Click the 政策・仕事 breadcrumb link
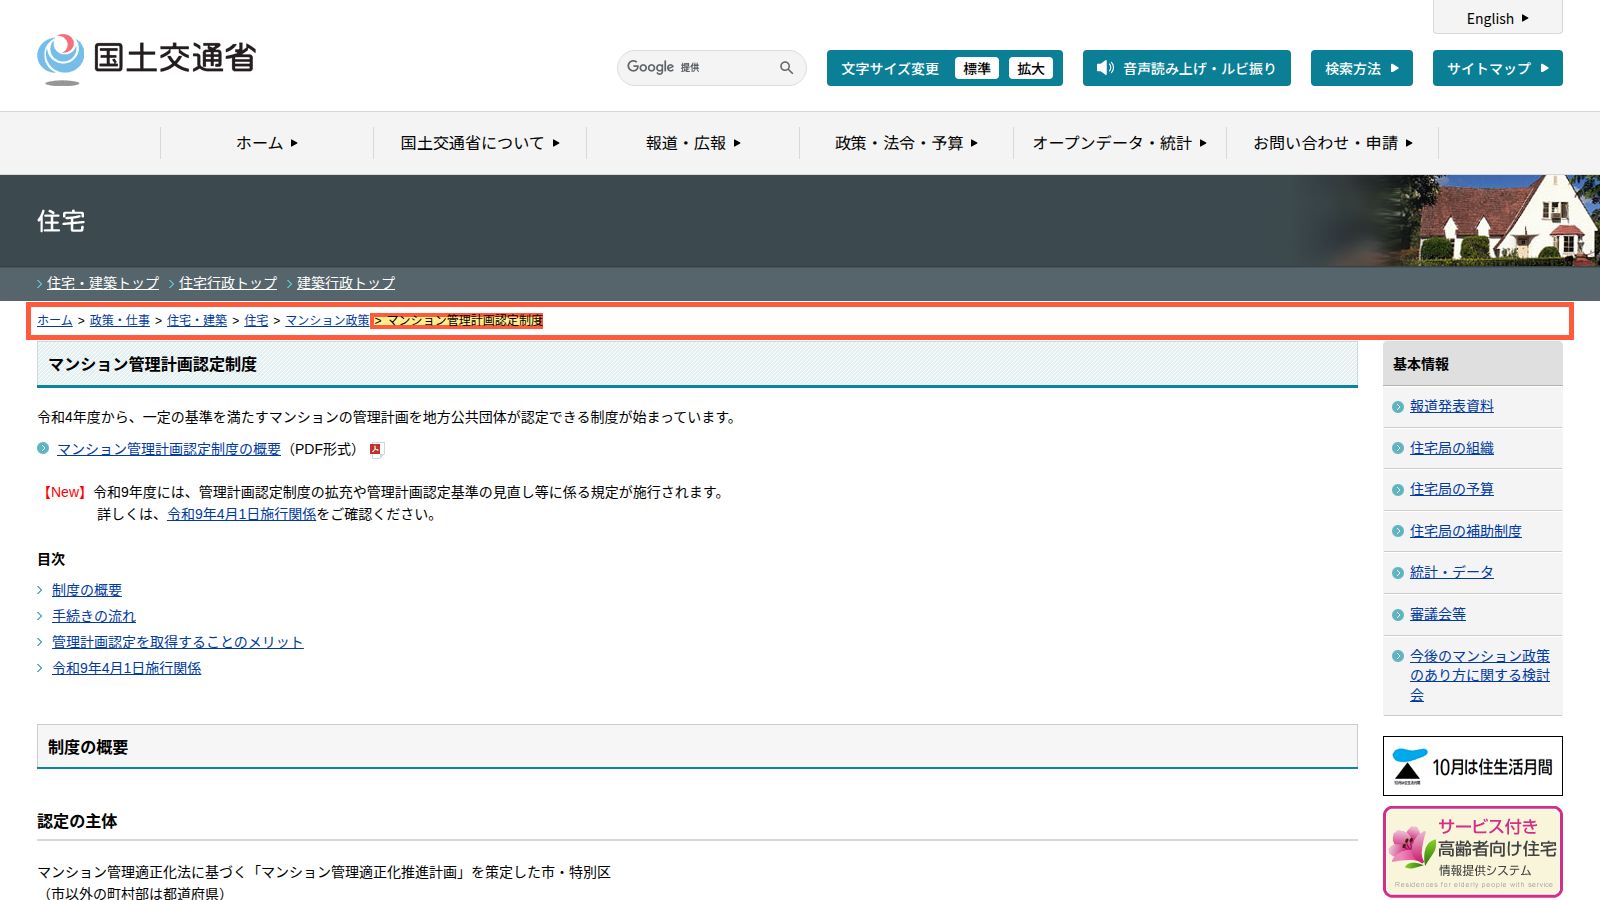 tap(120, 320)
